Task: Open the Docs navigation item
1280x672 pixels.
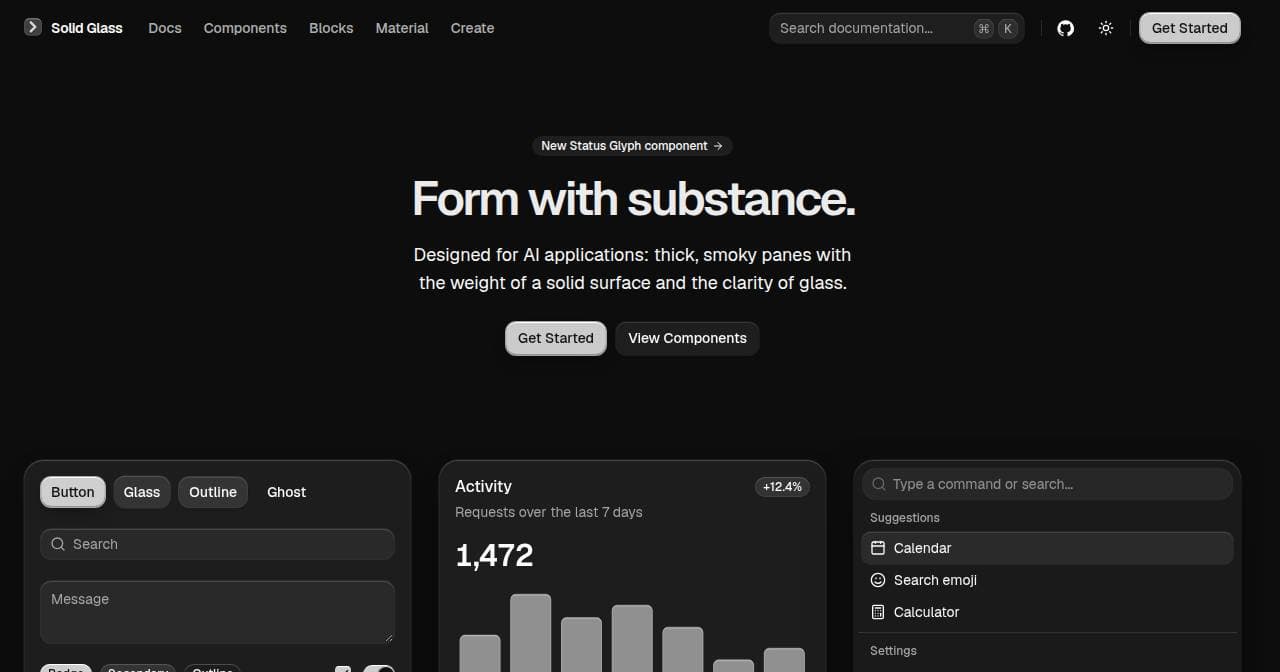Action: pos(165,28)
